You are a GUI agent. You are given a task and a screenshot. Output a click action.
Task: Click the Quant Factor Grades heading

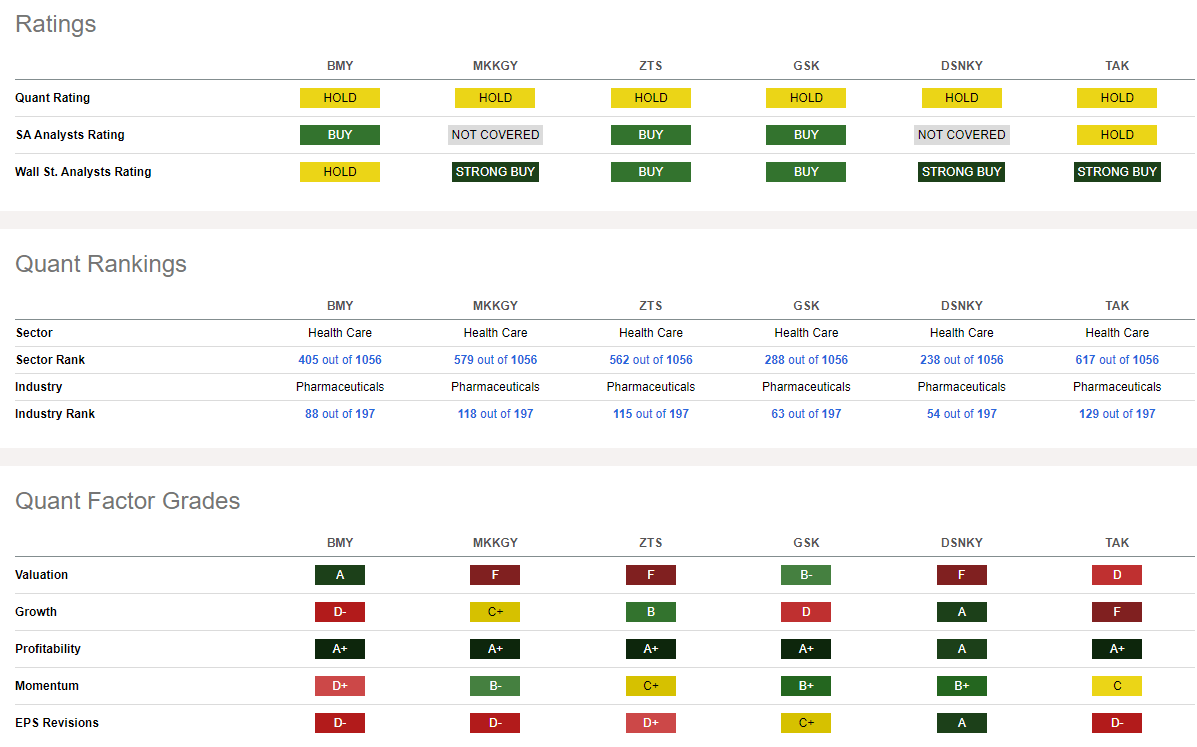coord(128,501)
